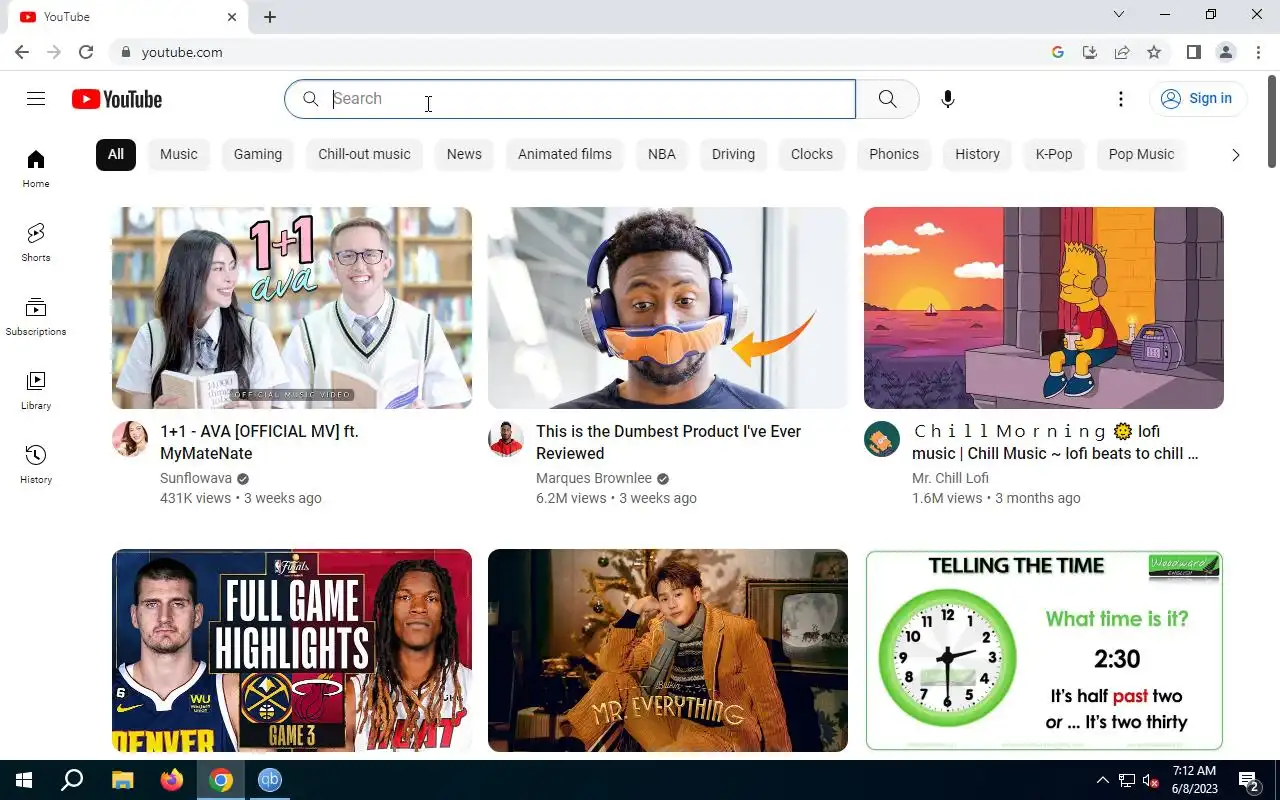Open File Explorer from taskbar
1280x800 pixels.
[x=122, y=780]
